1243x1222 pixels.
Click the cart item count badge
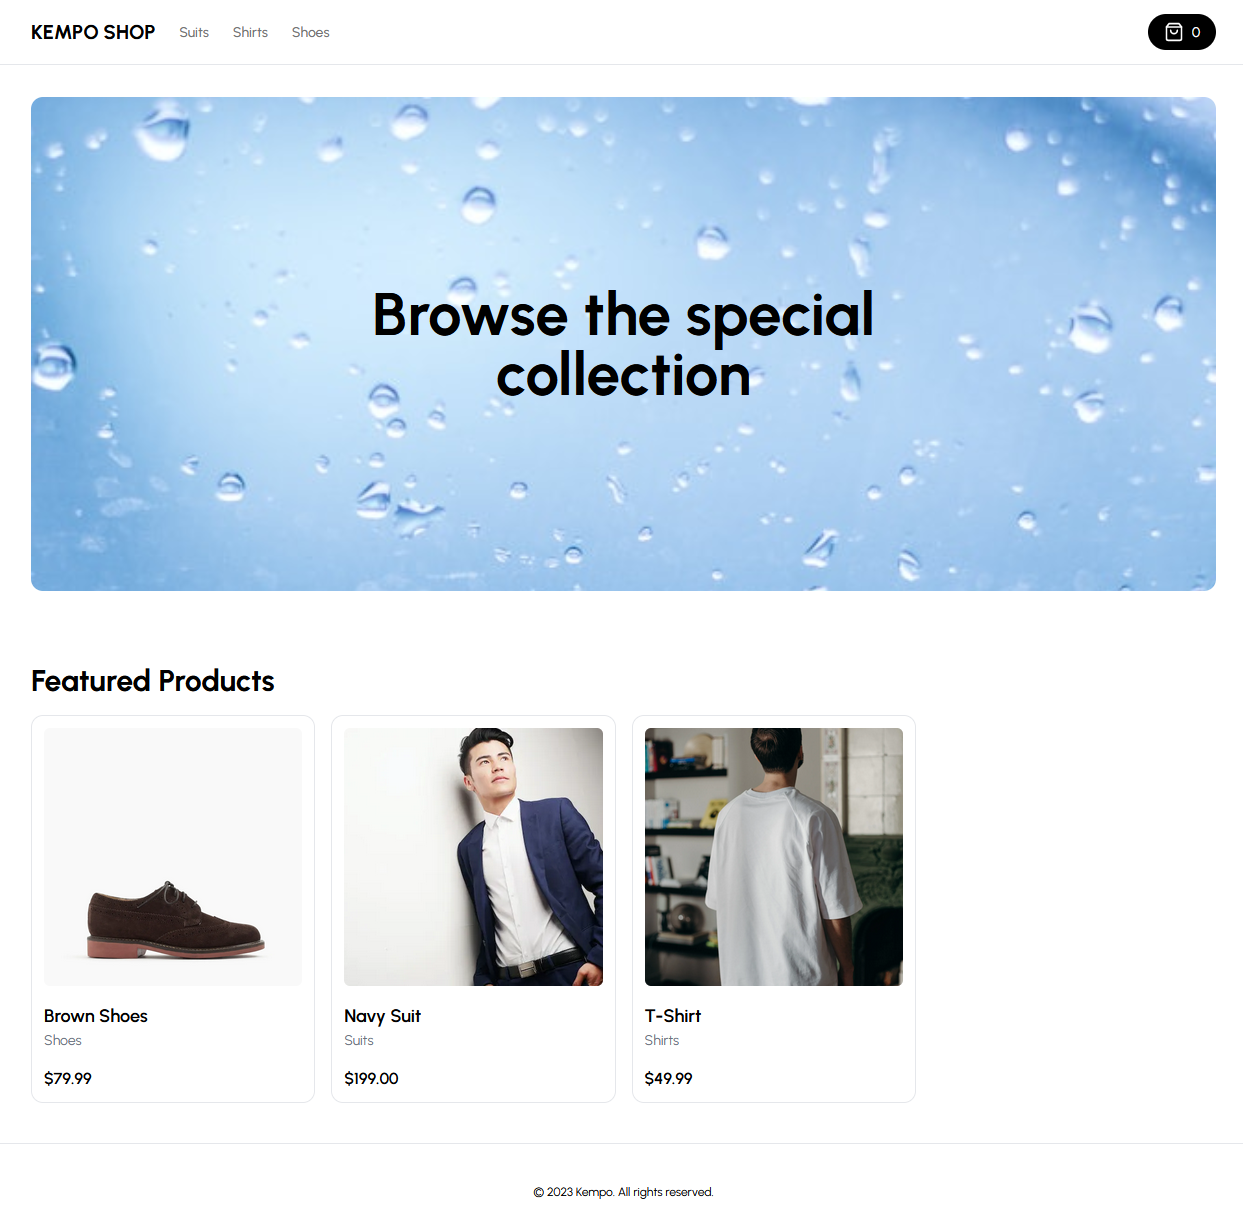tap(1196, 32)
